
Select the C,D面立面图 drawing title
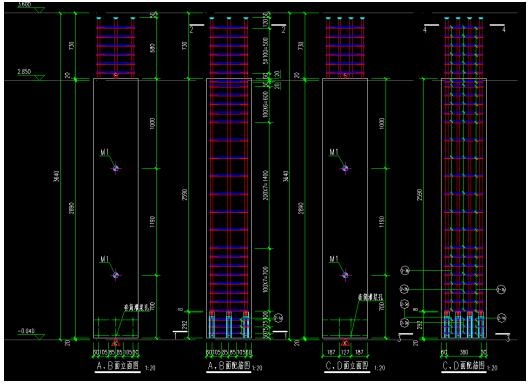(x=346, y=366)
